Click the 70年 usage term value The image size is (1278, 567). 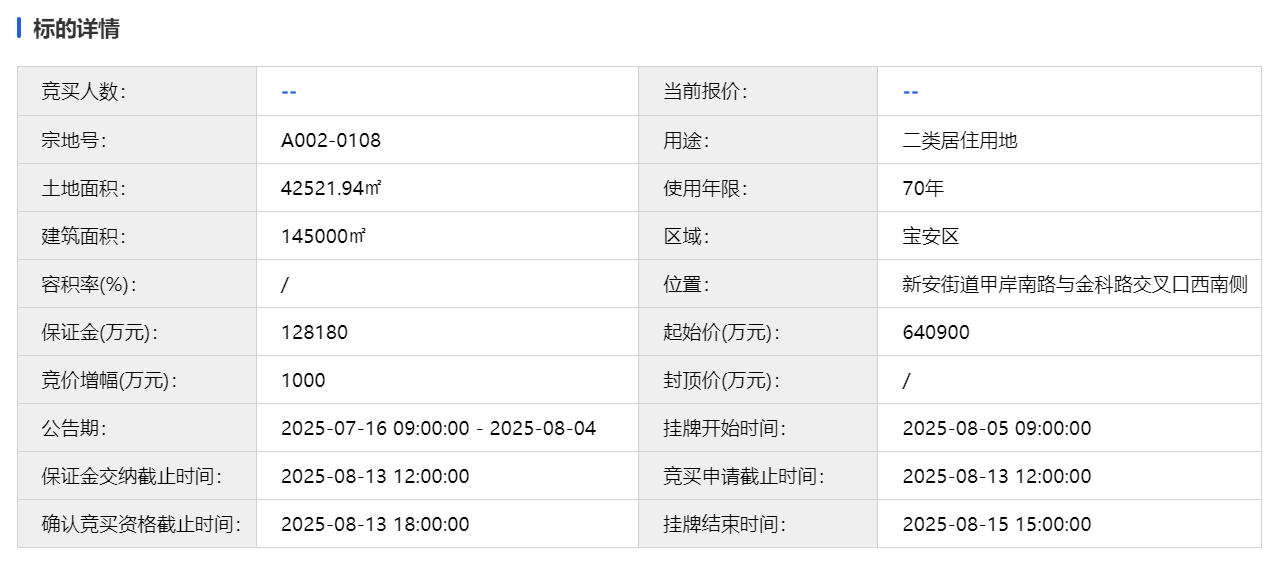click(923, 188)
